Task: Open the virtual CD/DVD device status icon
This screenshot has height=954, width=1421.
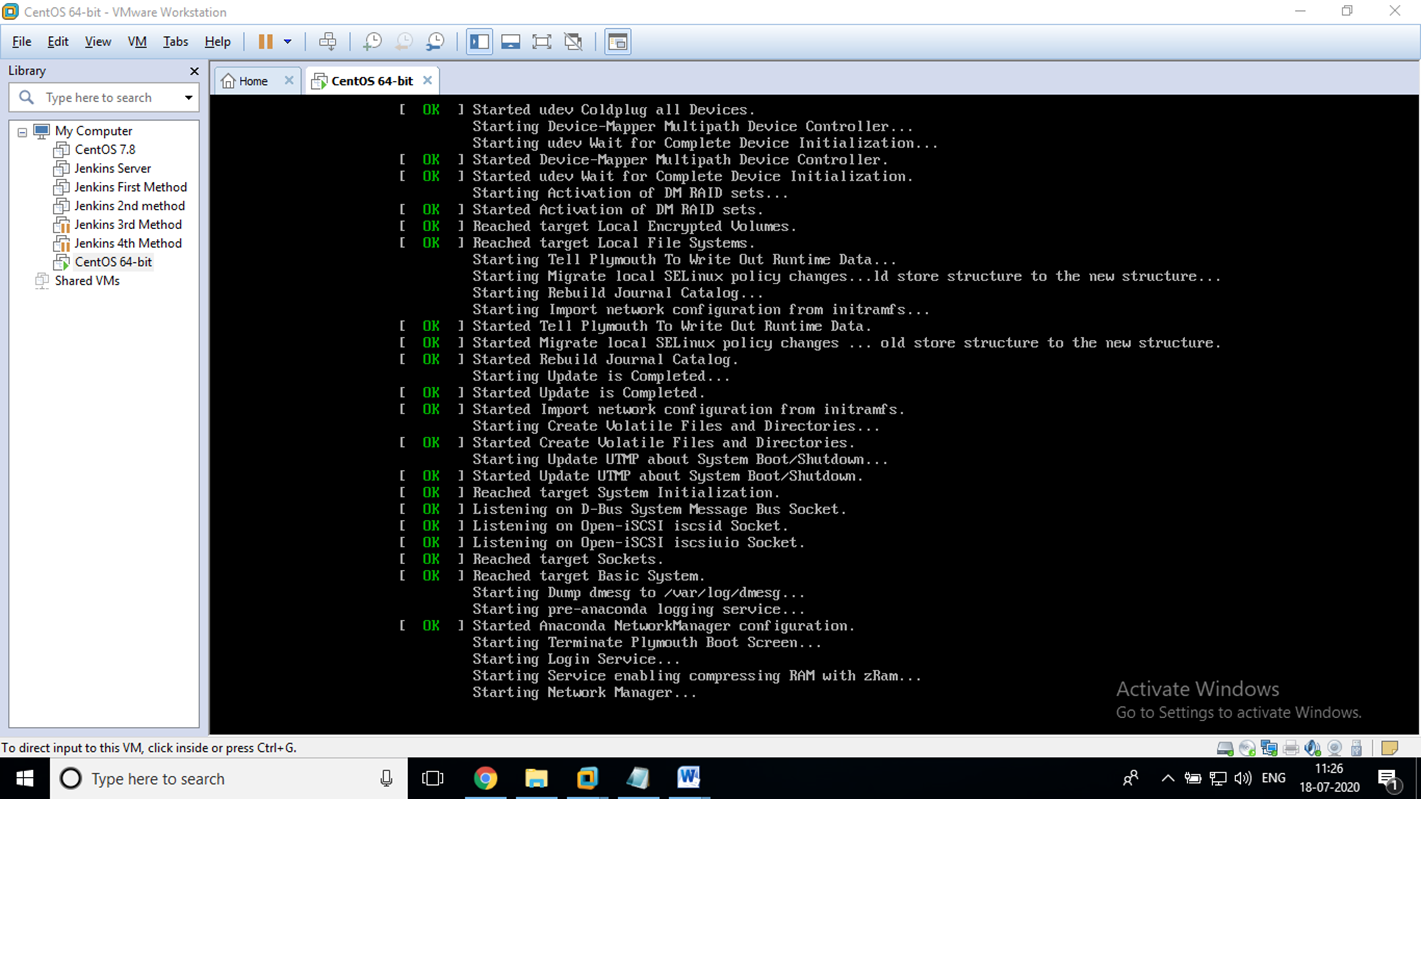Action: [x=1246, y=747]
